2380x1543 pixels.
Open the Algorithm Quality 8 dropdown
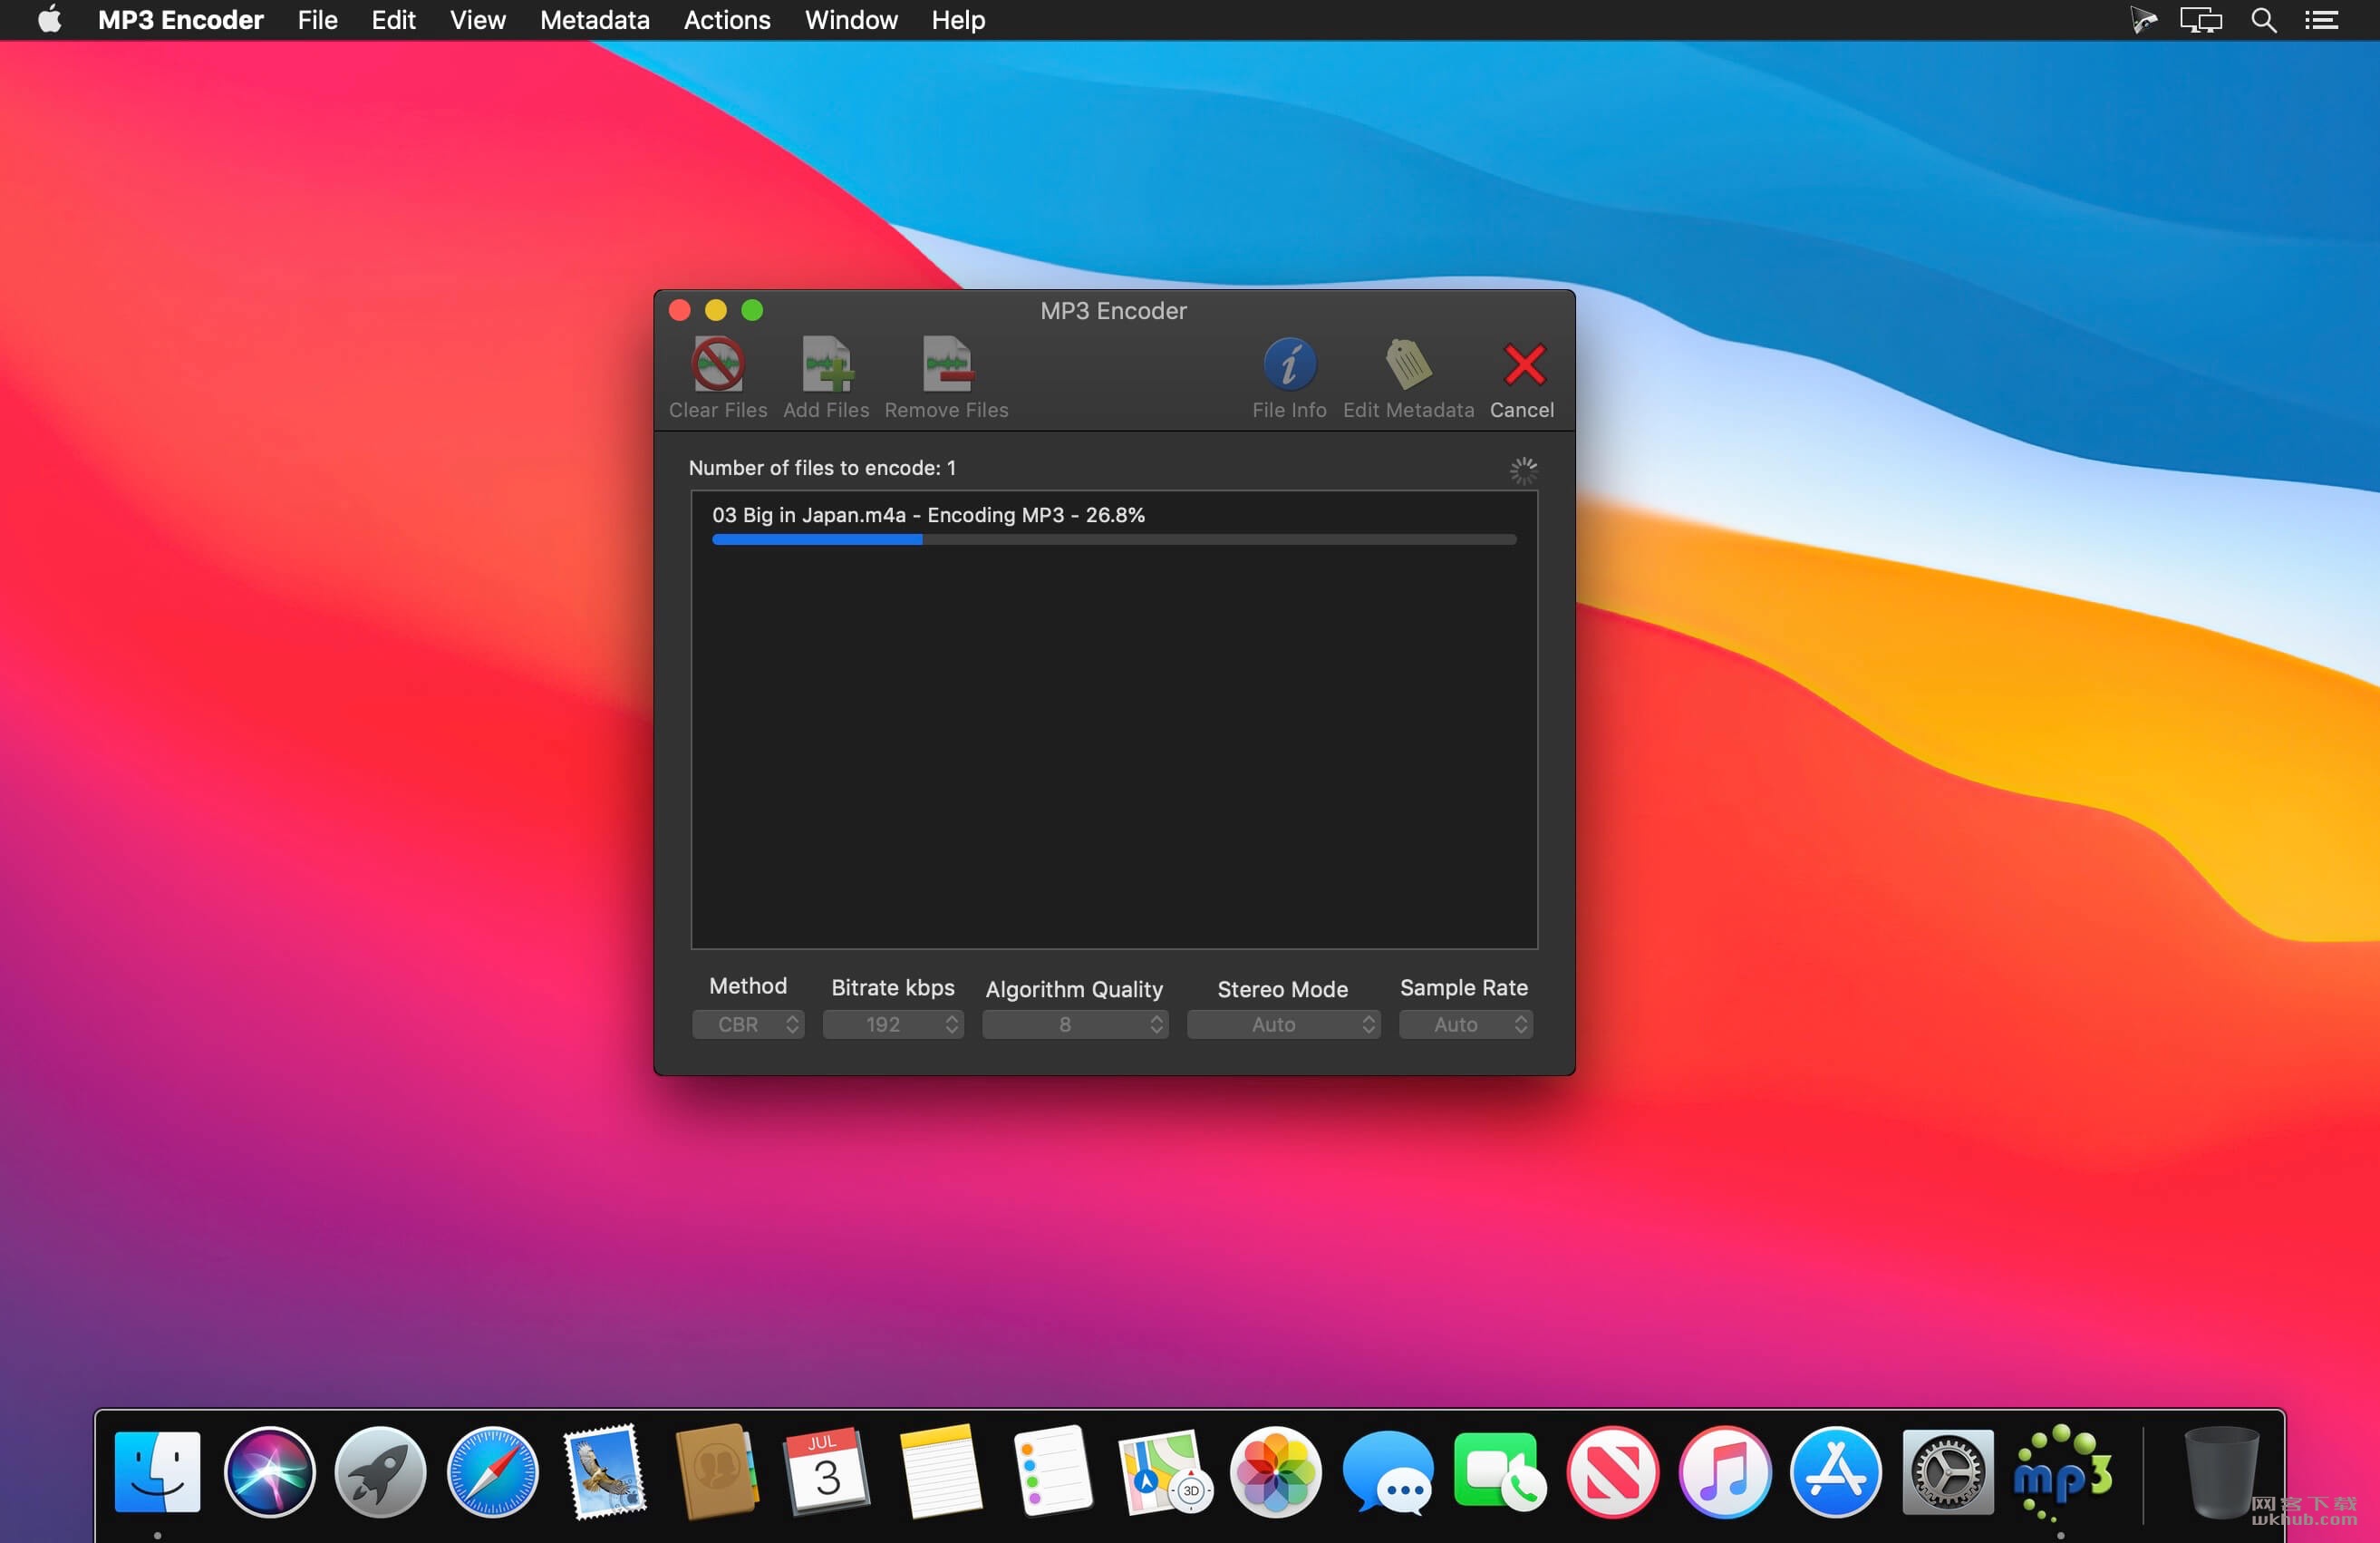[1075, 1024]
